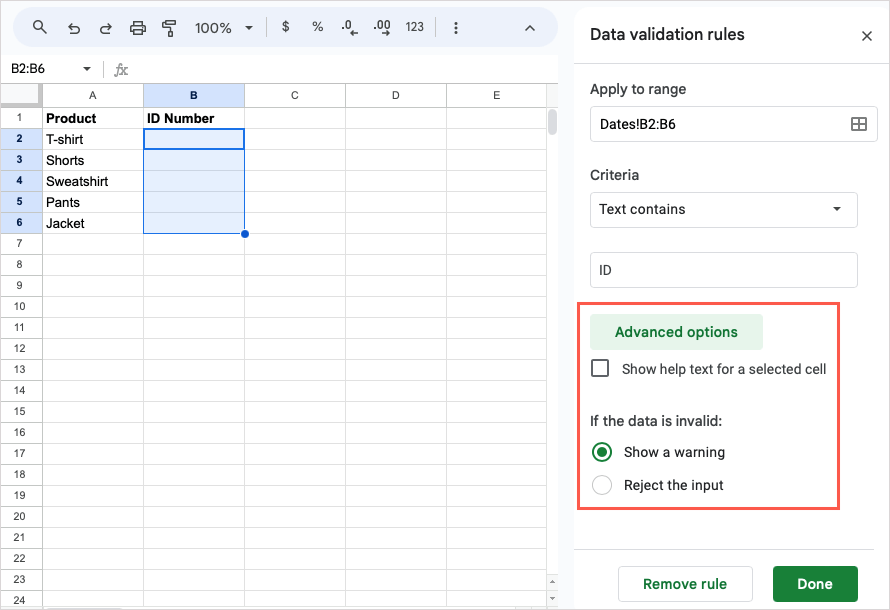Undo the last action
The height and width of the screenshot is (610, 890).
pyautogui.click(x=73, y=27)
